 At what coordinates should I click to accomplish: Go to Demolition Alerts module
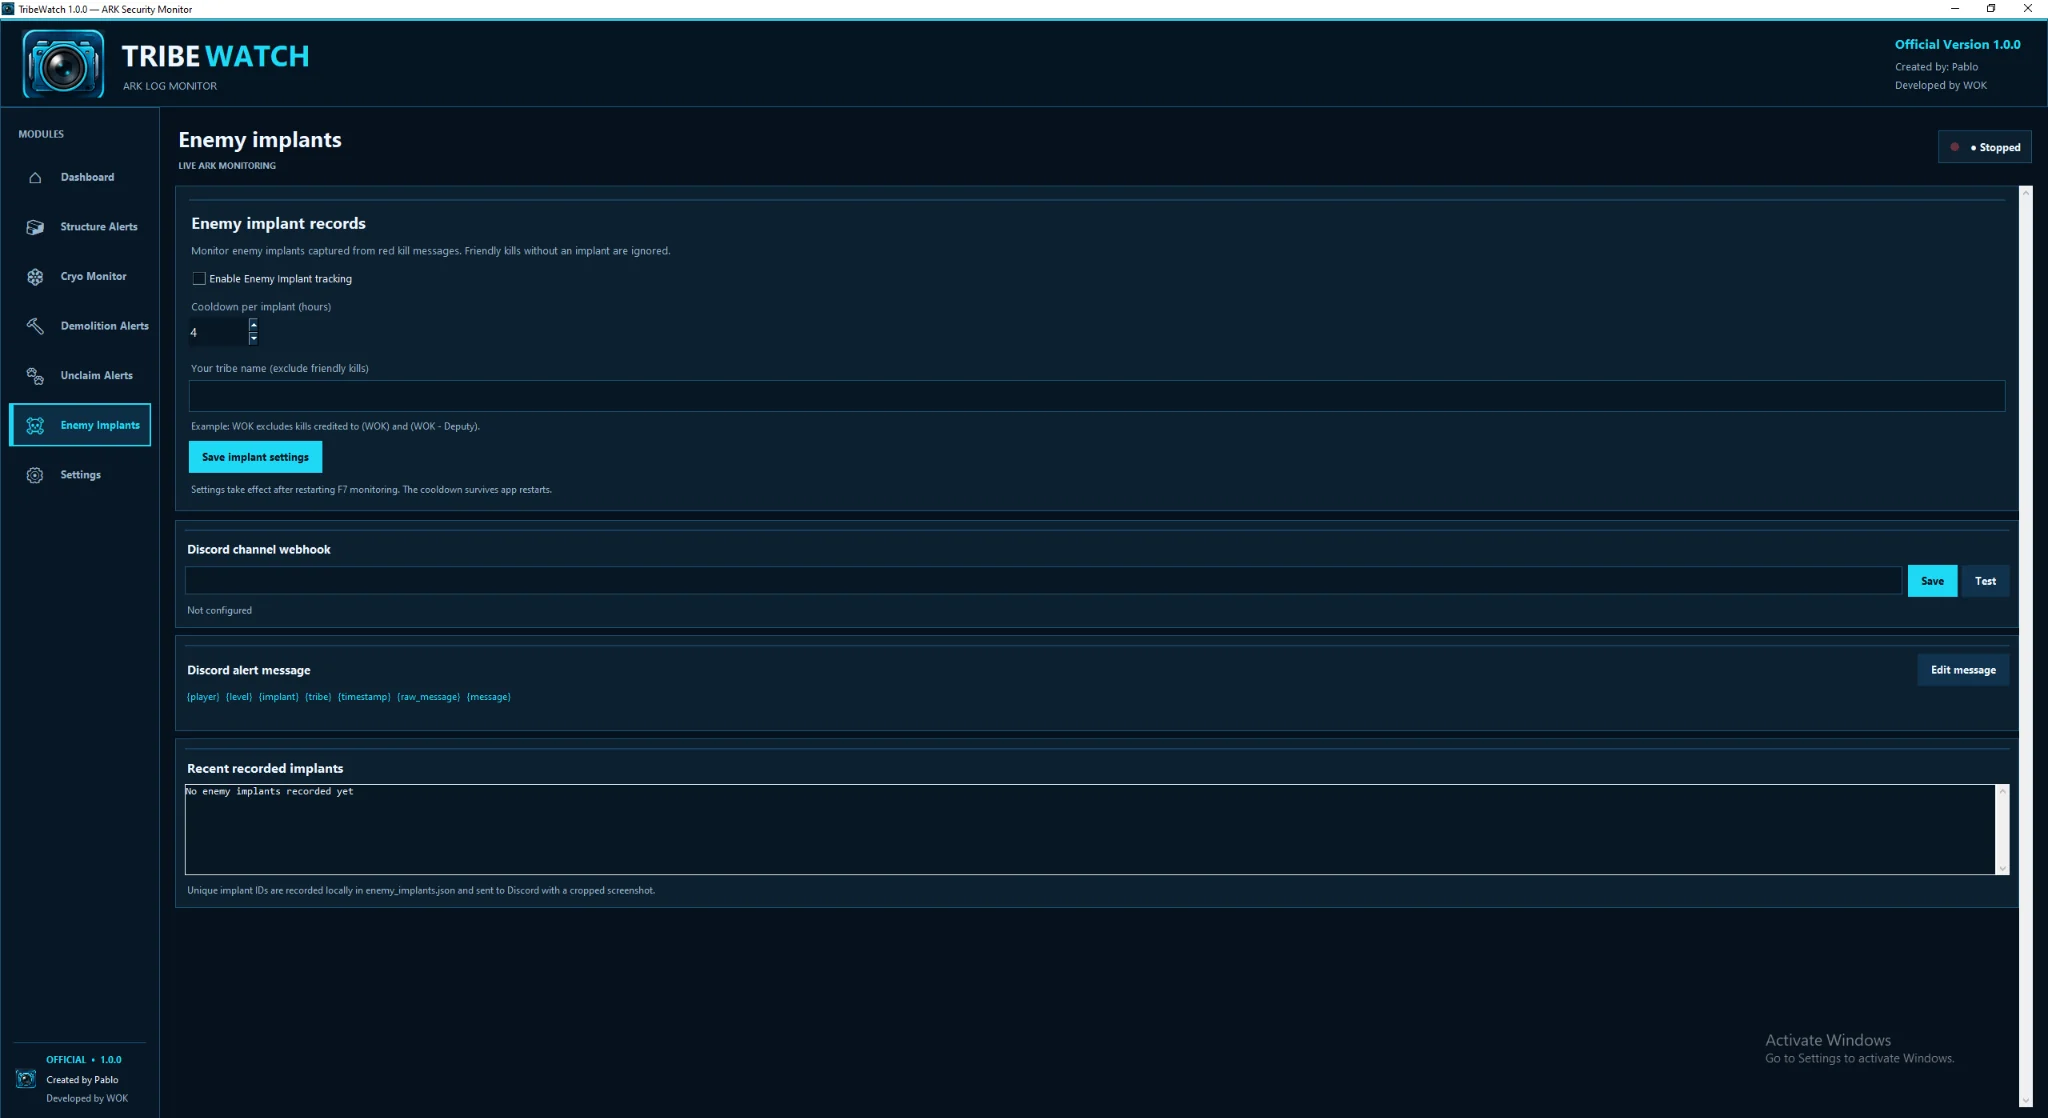click(x=80, y=326)
